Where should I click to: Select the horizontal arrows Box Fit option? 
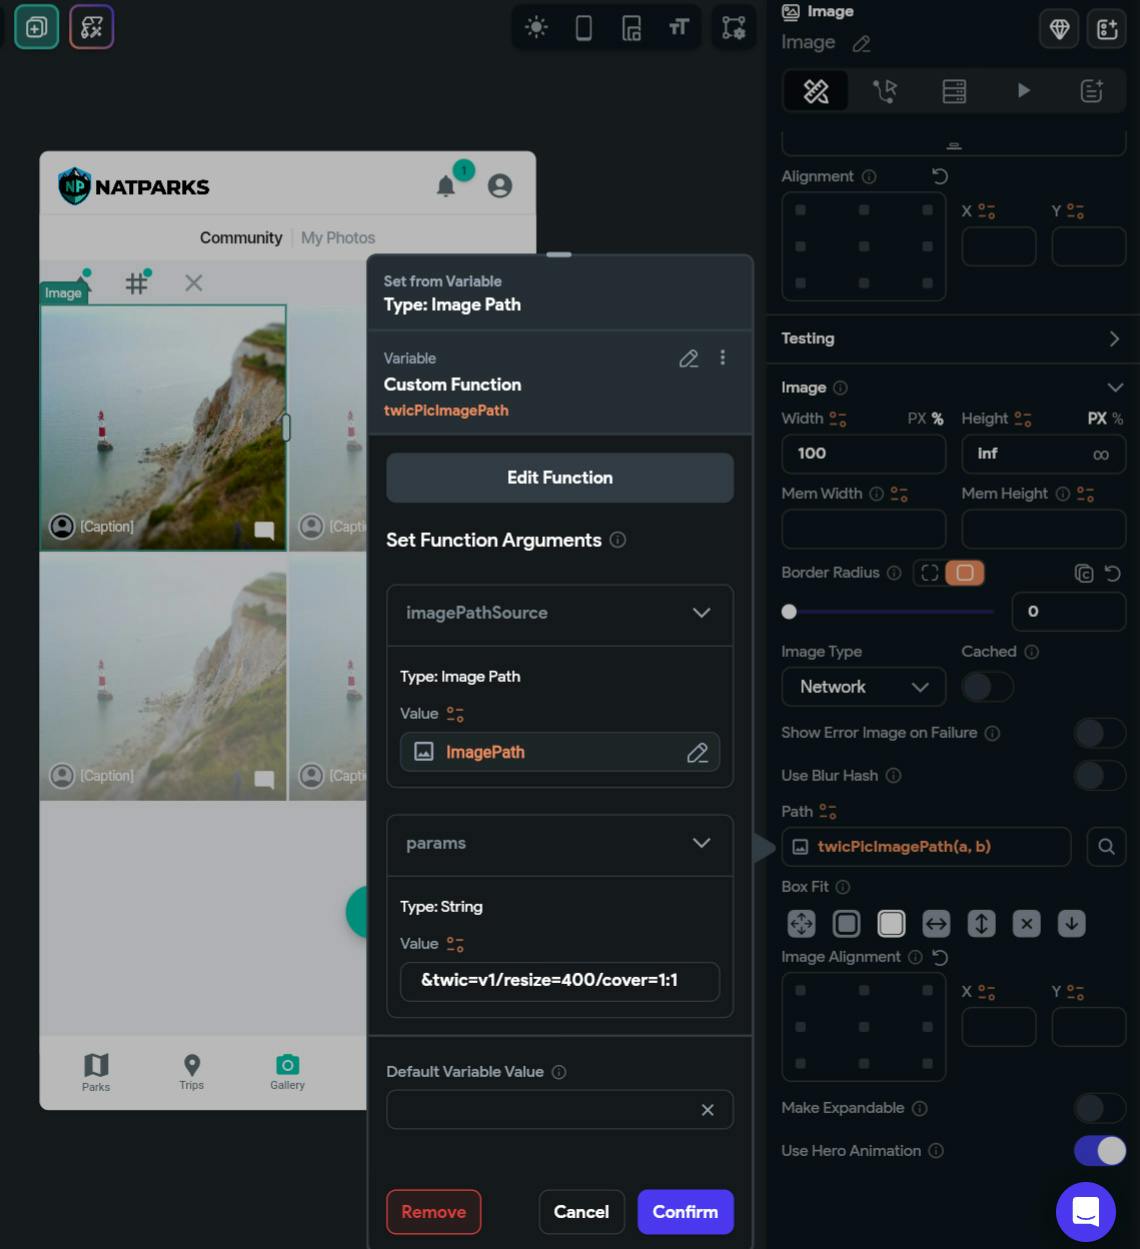click(936, 924)
